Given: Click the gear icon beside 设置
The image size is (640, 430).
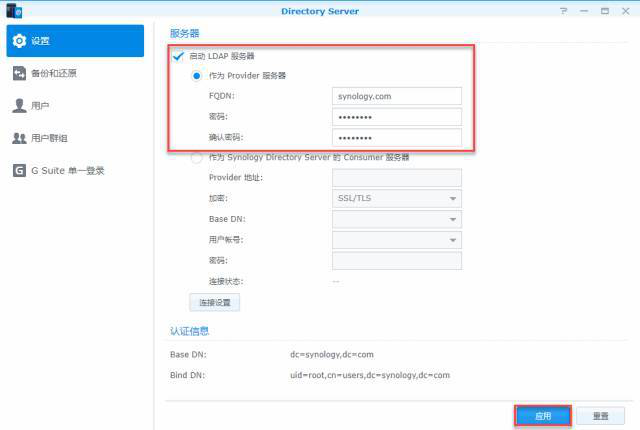Looking at the screenshot, I should coord(19,41).
